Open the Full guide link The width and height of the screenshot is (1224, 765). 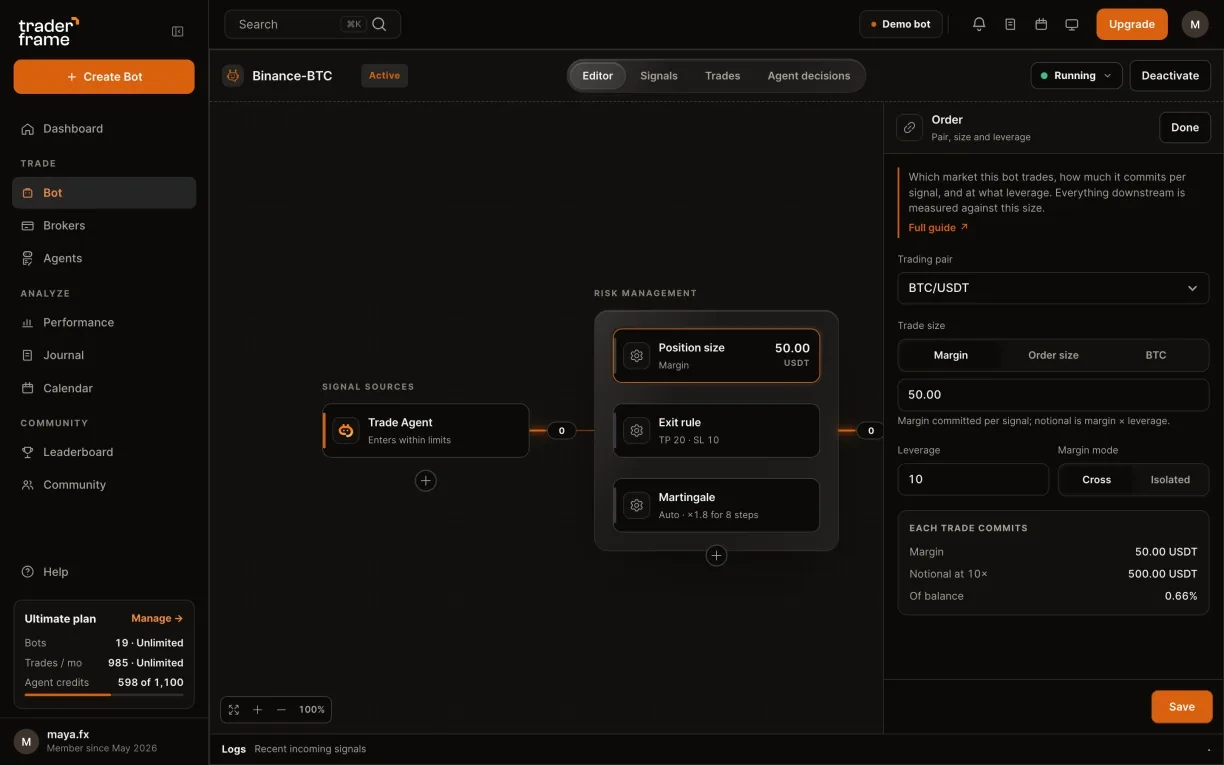[x=938, y=228]
